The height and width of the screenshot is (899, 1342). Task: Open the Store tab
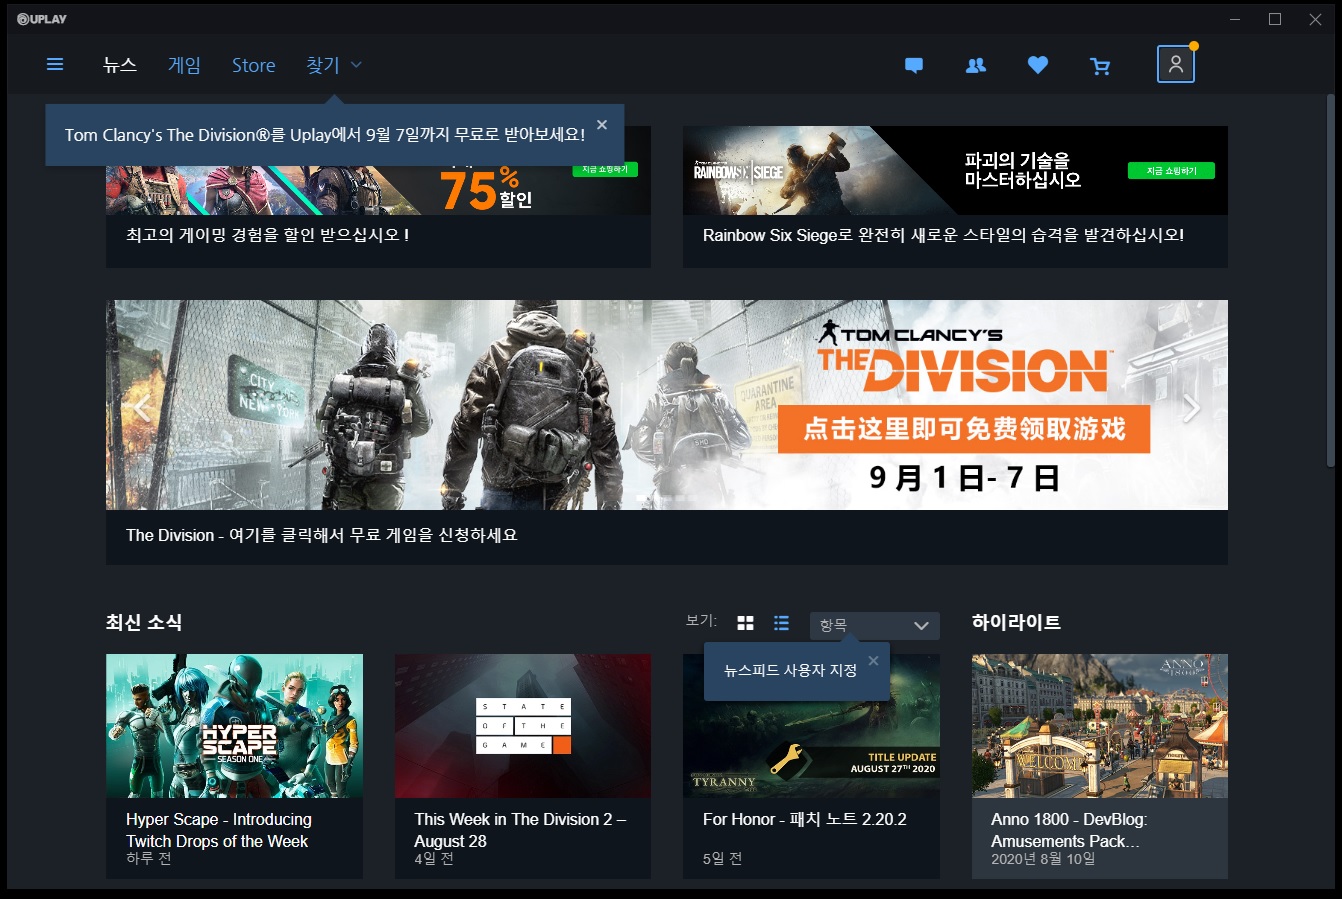pyautogui.click(x=254, y=65)
